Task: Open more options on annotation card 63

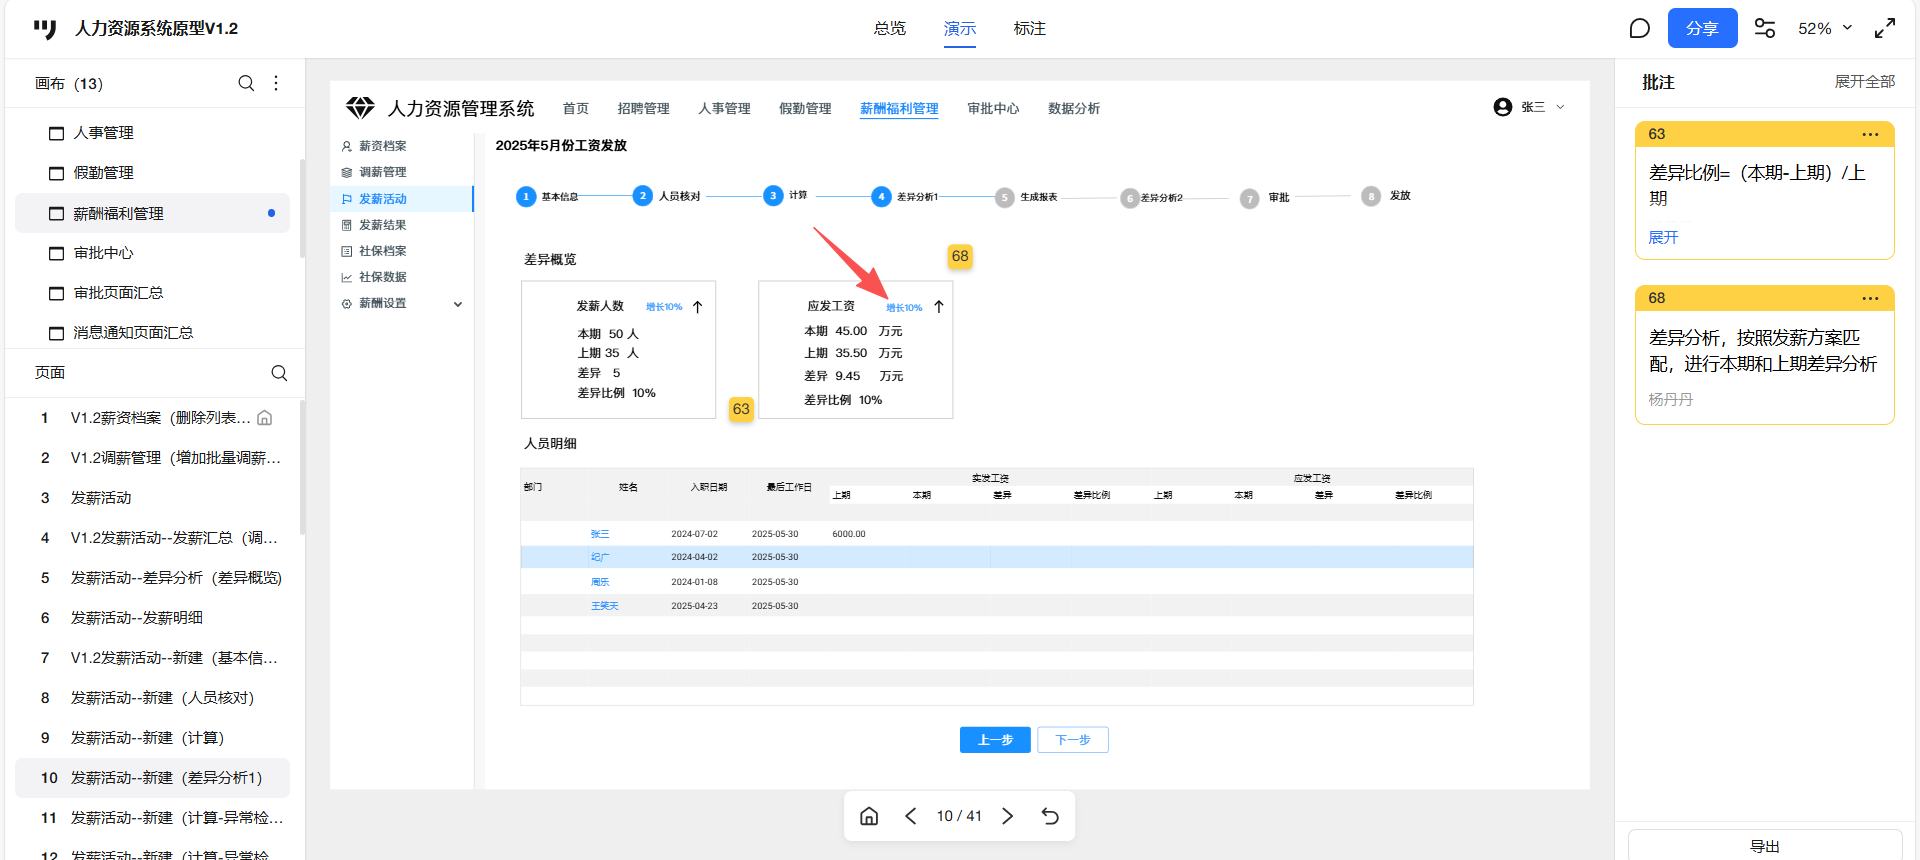Action: point(1870,134)
